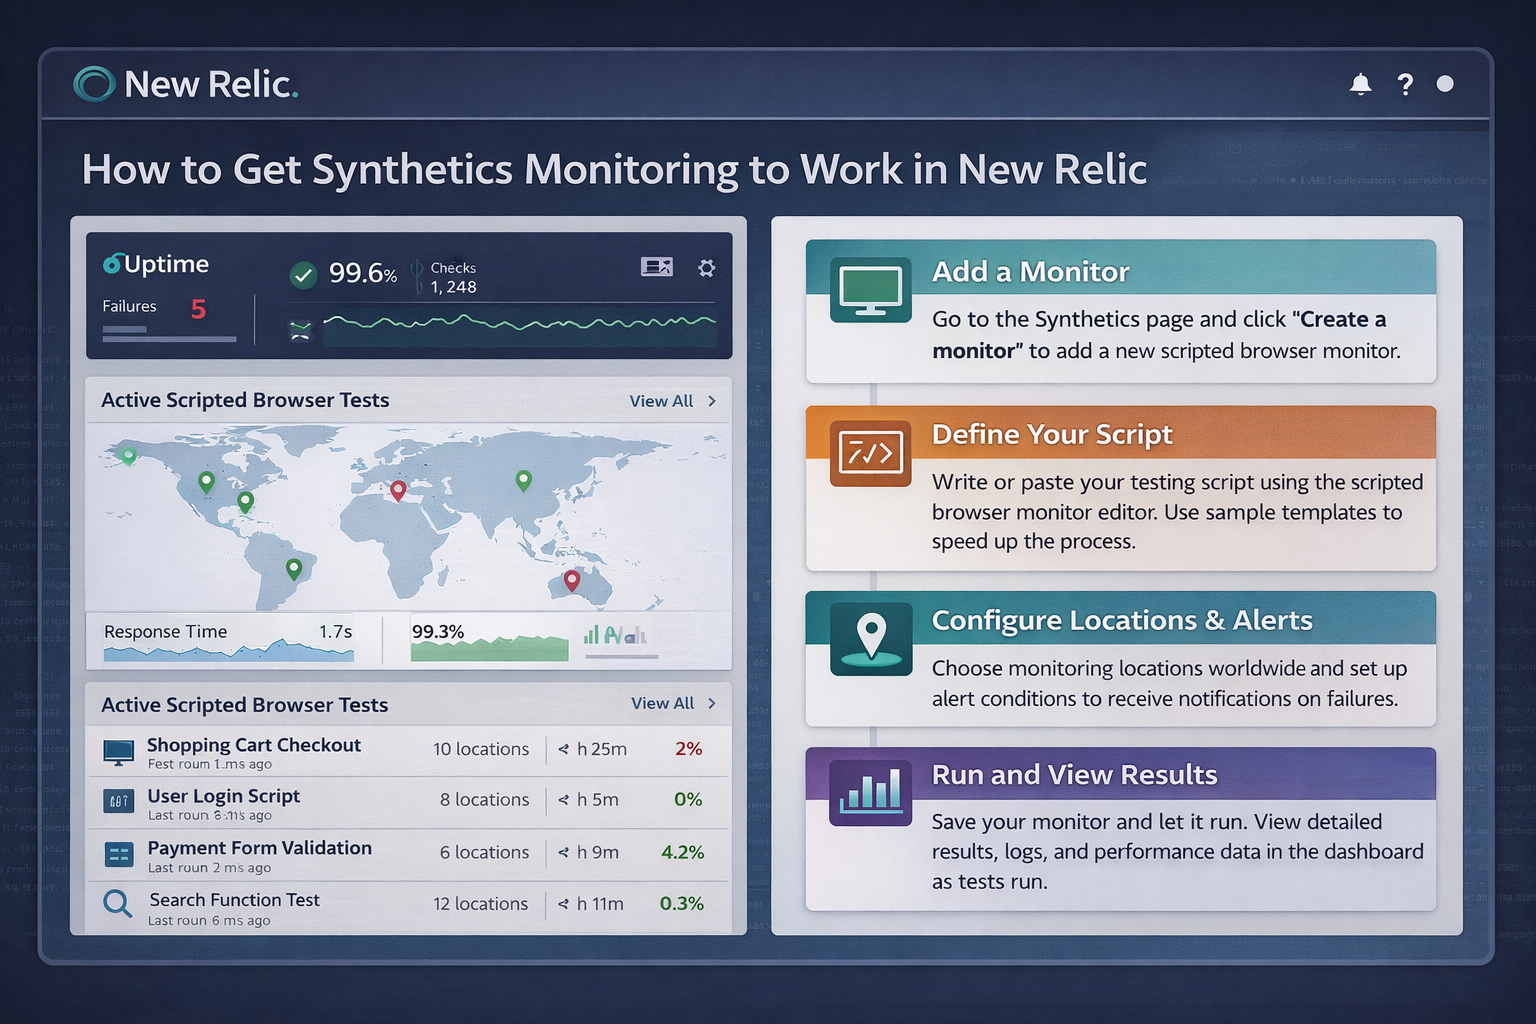Click the ABT icon beside User Login Script

click(x=117, y=800)
